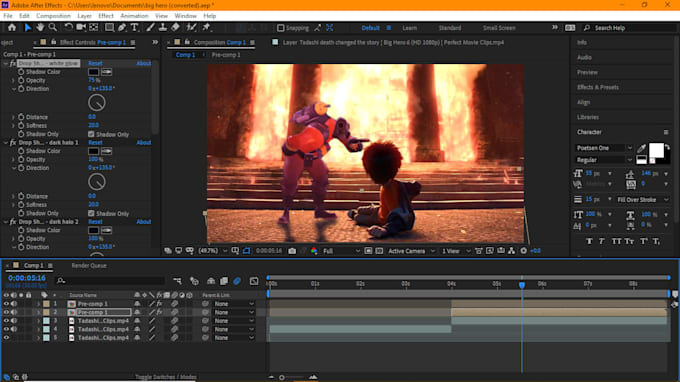Open the Animation menu

point(134,16)
